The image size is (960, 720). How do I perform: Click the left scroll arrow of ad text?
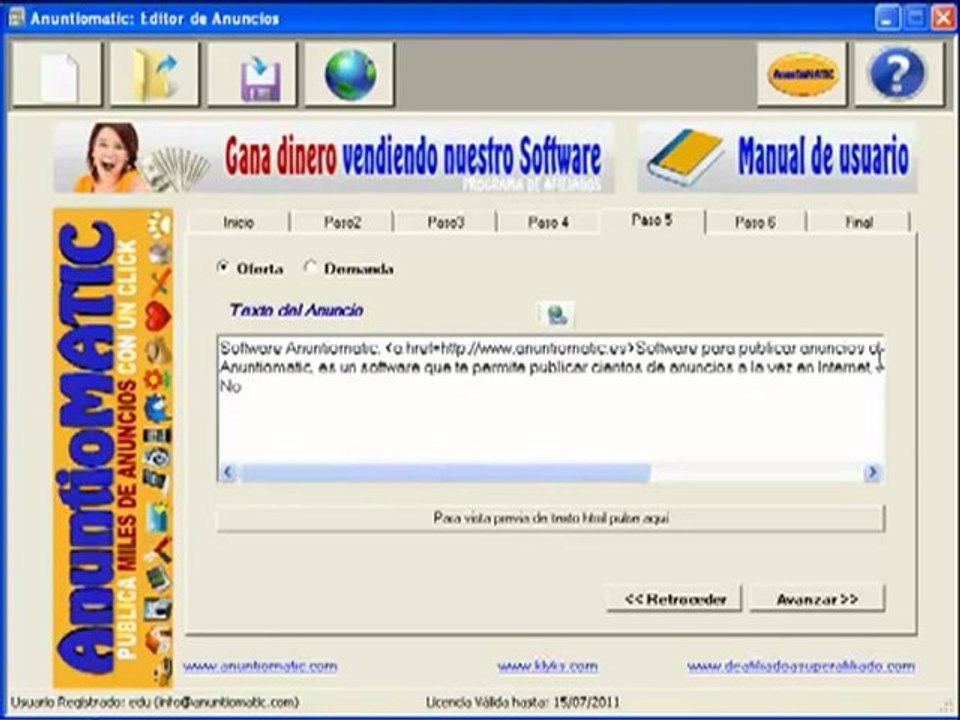pyautogui.click(x=228, y=472)
